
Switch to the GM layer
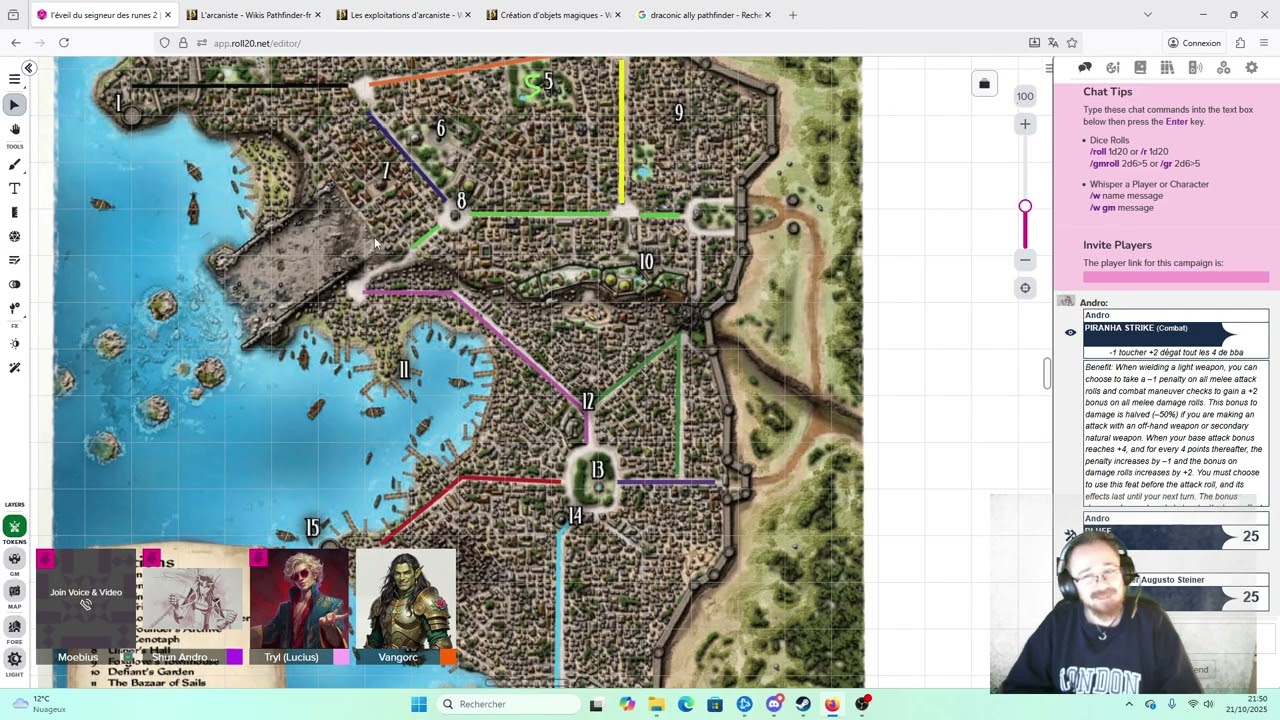tap(14, 559)
